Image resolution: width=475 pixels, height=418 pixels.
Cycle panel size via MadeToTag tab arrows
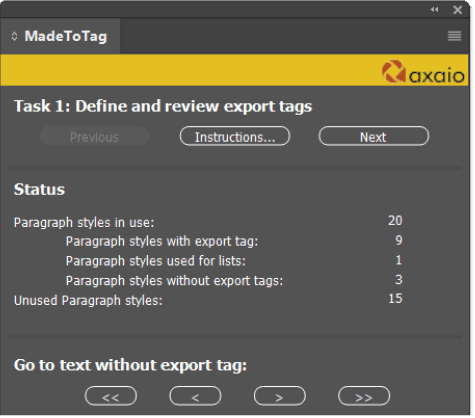pyautogui.click(x=14, y=36)
